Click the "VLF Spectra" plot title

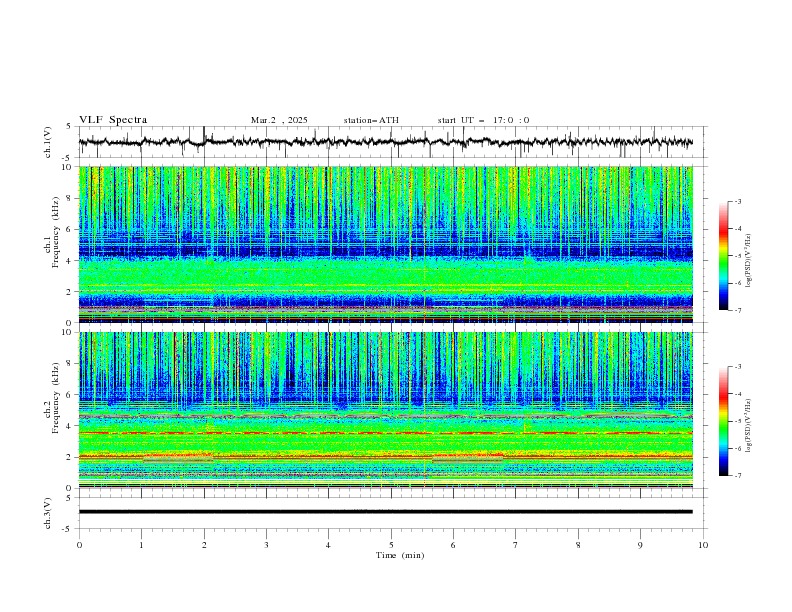point(113,120)
